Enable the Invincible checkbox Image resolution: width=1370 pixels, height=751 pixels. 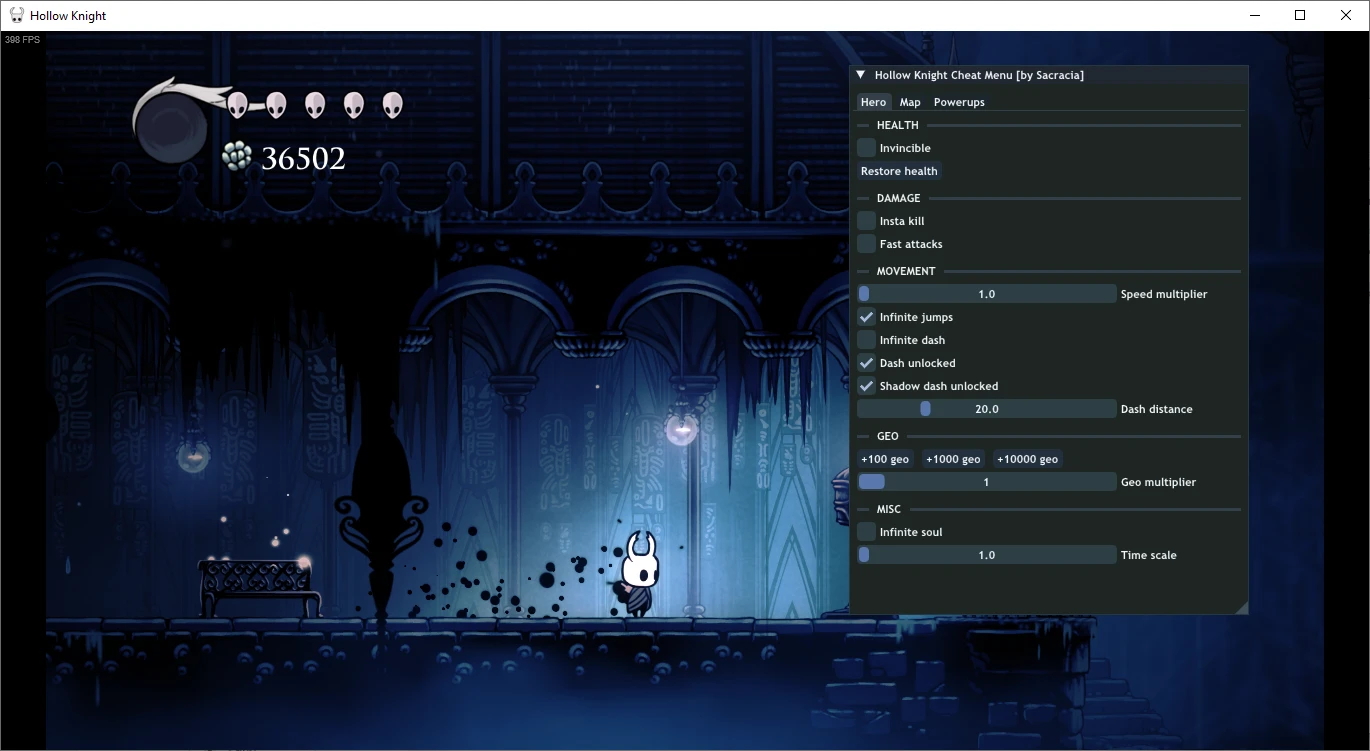(865, 147)
